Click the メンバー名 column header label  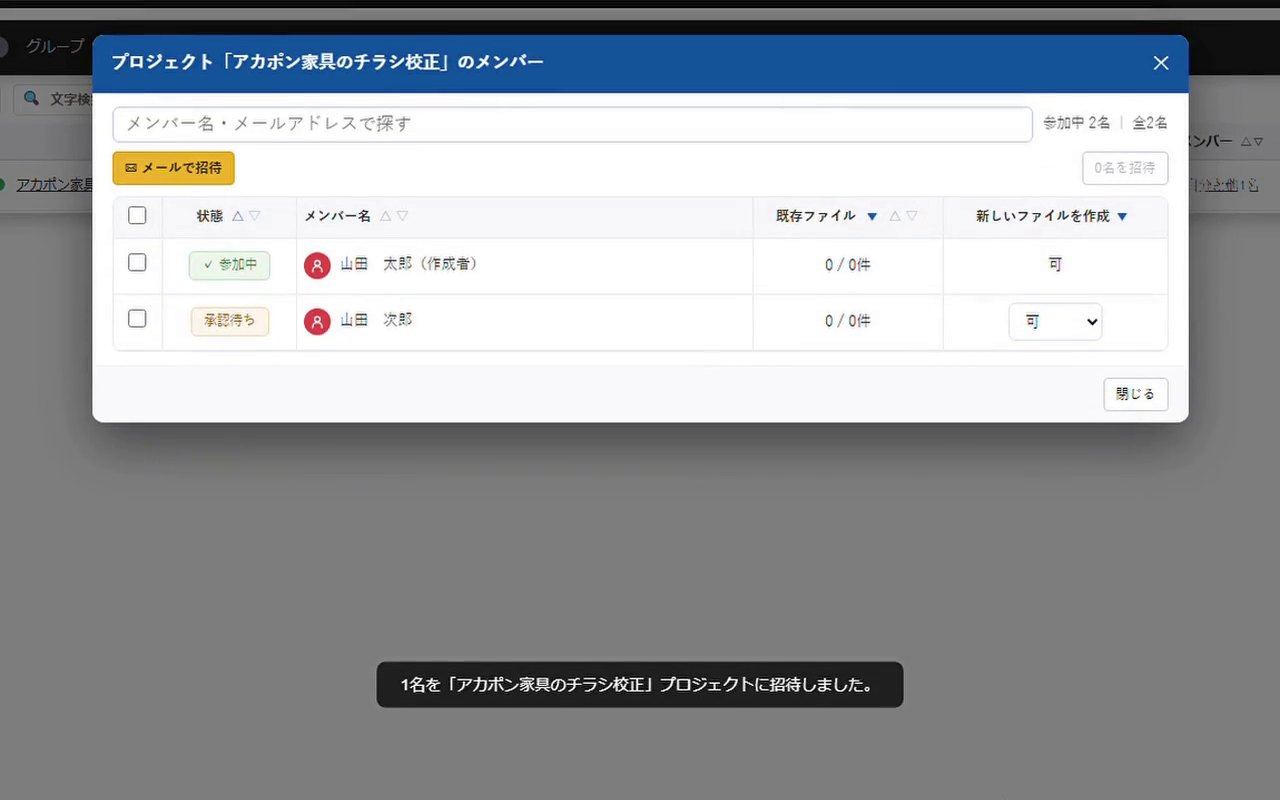(x=338, y=216)
